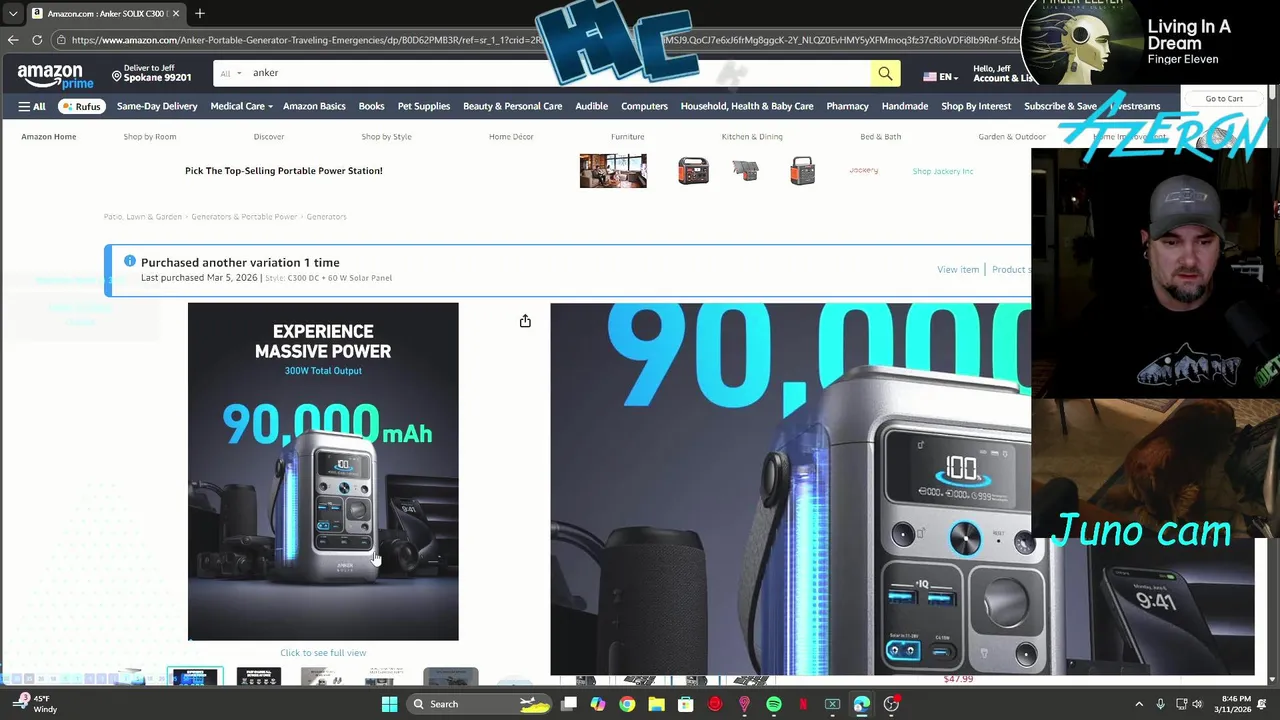Open the main 90,000 mAh product image
Image resolution: width=1280 pixels, height=720 pixels.
pyautogui.click(x=323, y=471)
